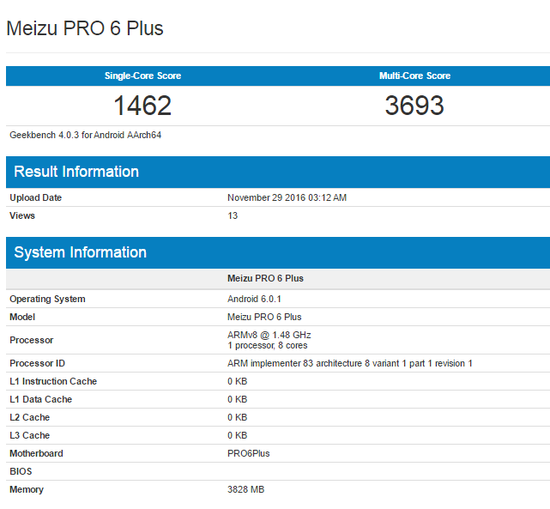Click the Meizu PRO 6 Plus page title
Image resolution: width=550 pixels, height=509 pixels.
coord(85,28)
